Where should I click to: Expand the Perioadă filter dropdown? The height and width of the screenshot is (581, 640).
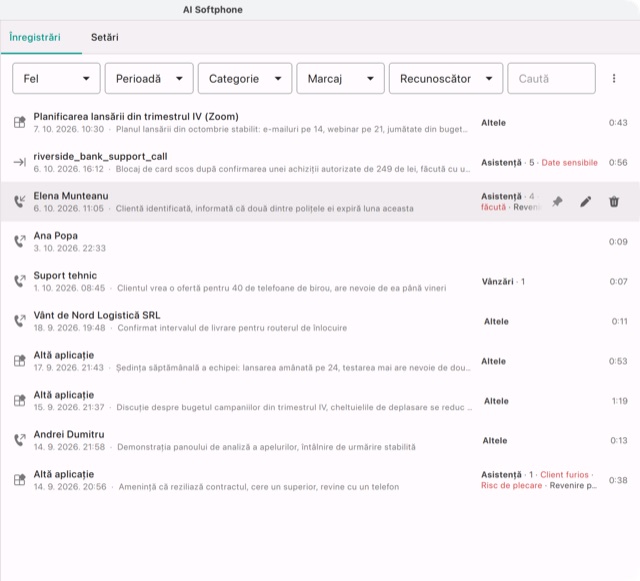tap(149, 78)
